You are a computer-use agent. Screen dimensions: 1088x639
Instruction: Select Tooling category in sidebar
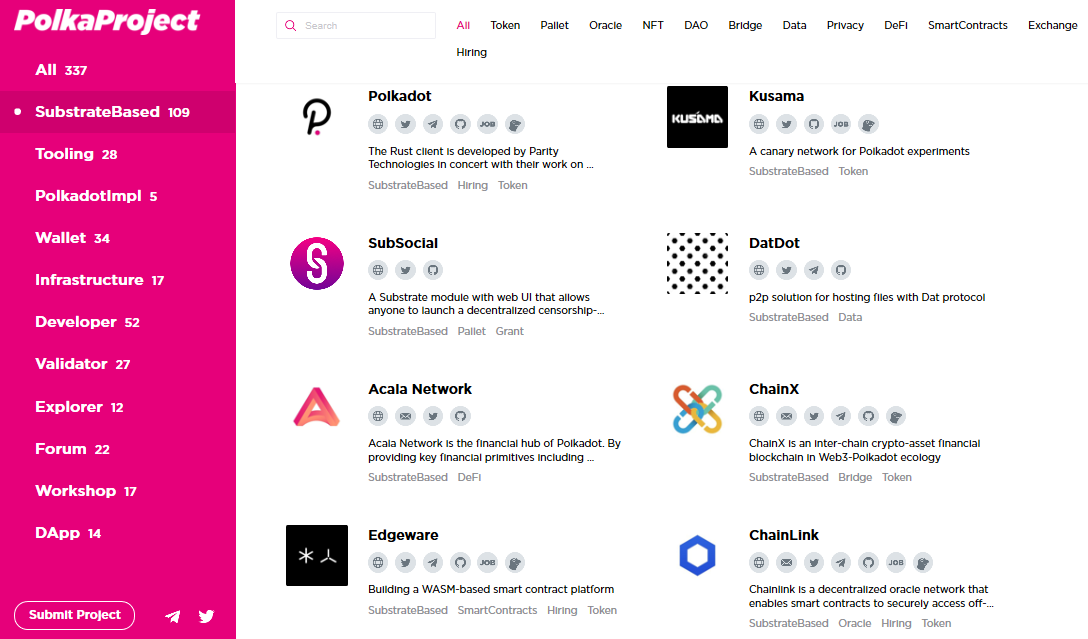(76, 154)
